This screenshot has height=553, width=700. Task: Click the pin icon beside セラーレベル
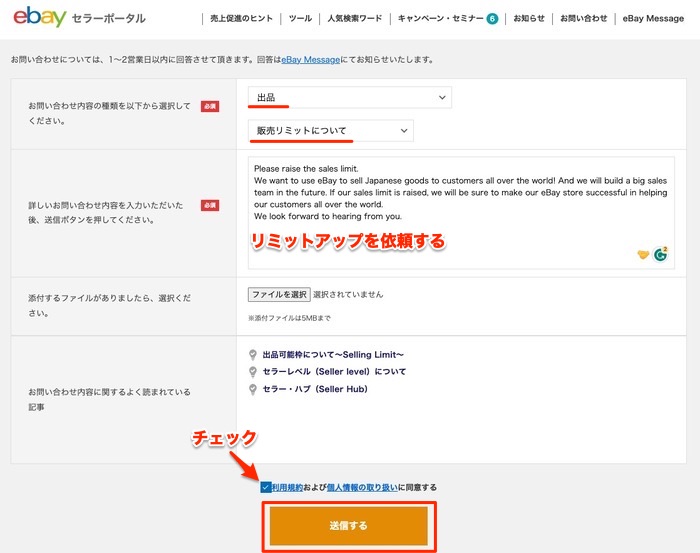pyautogui.click(x=253, y=372)
